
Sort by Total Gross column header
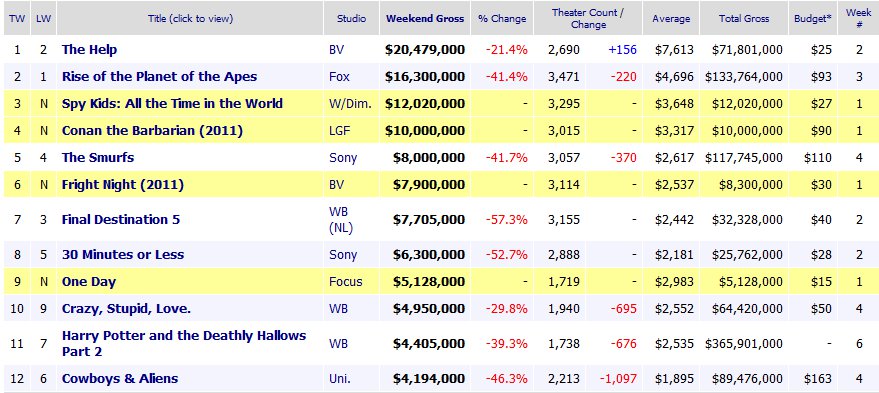click(x=744, y=19)
